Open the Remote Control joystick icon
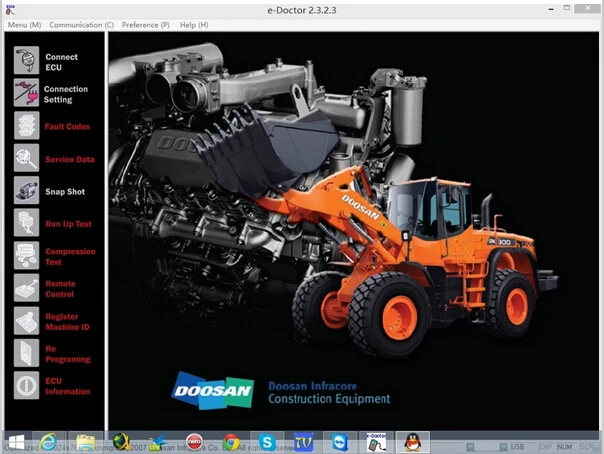The height and width of the screenshot is (454, 604). tap(27, 288)
